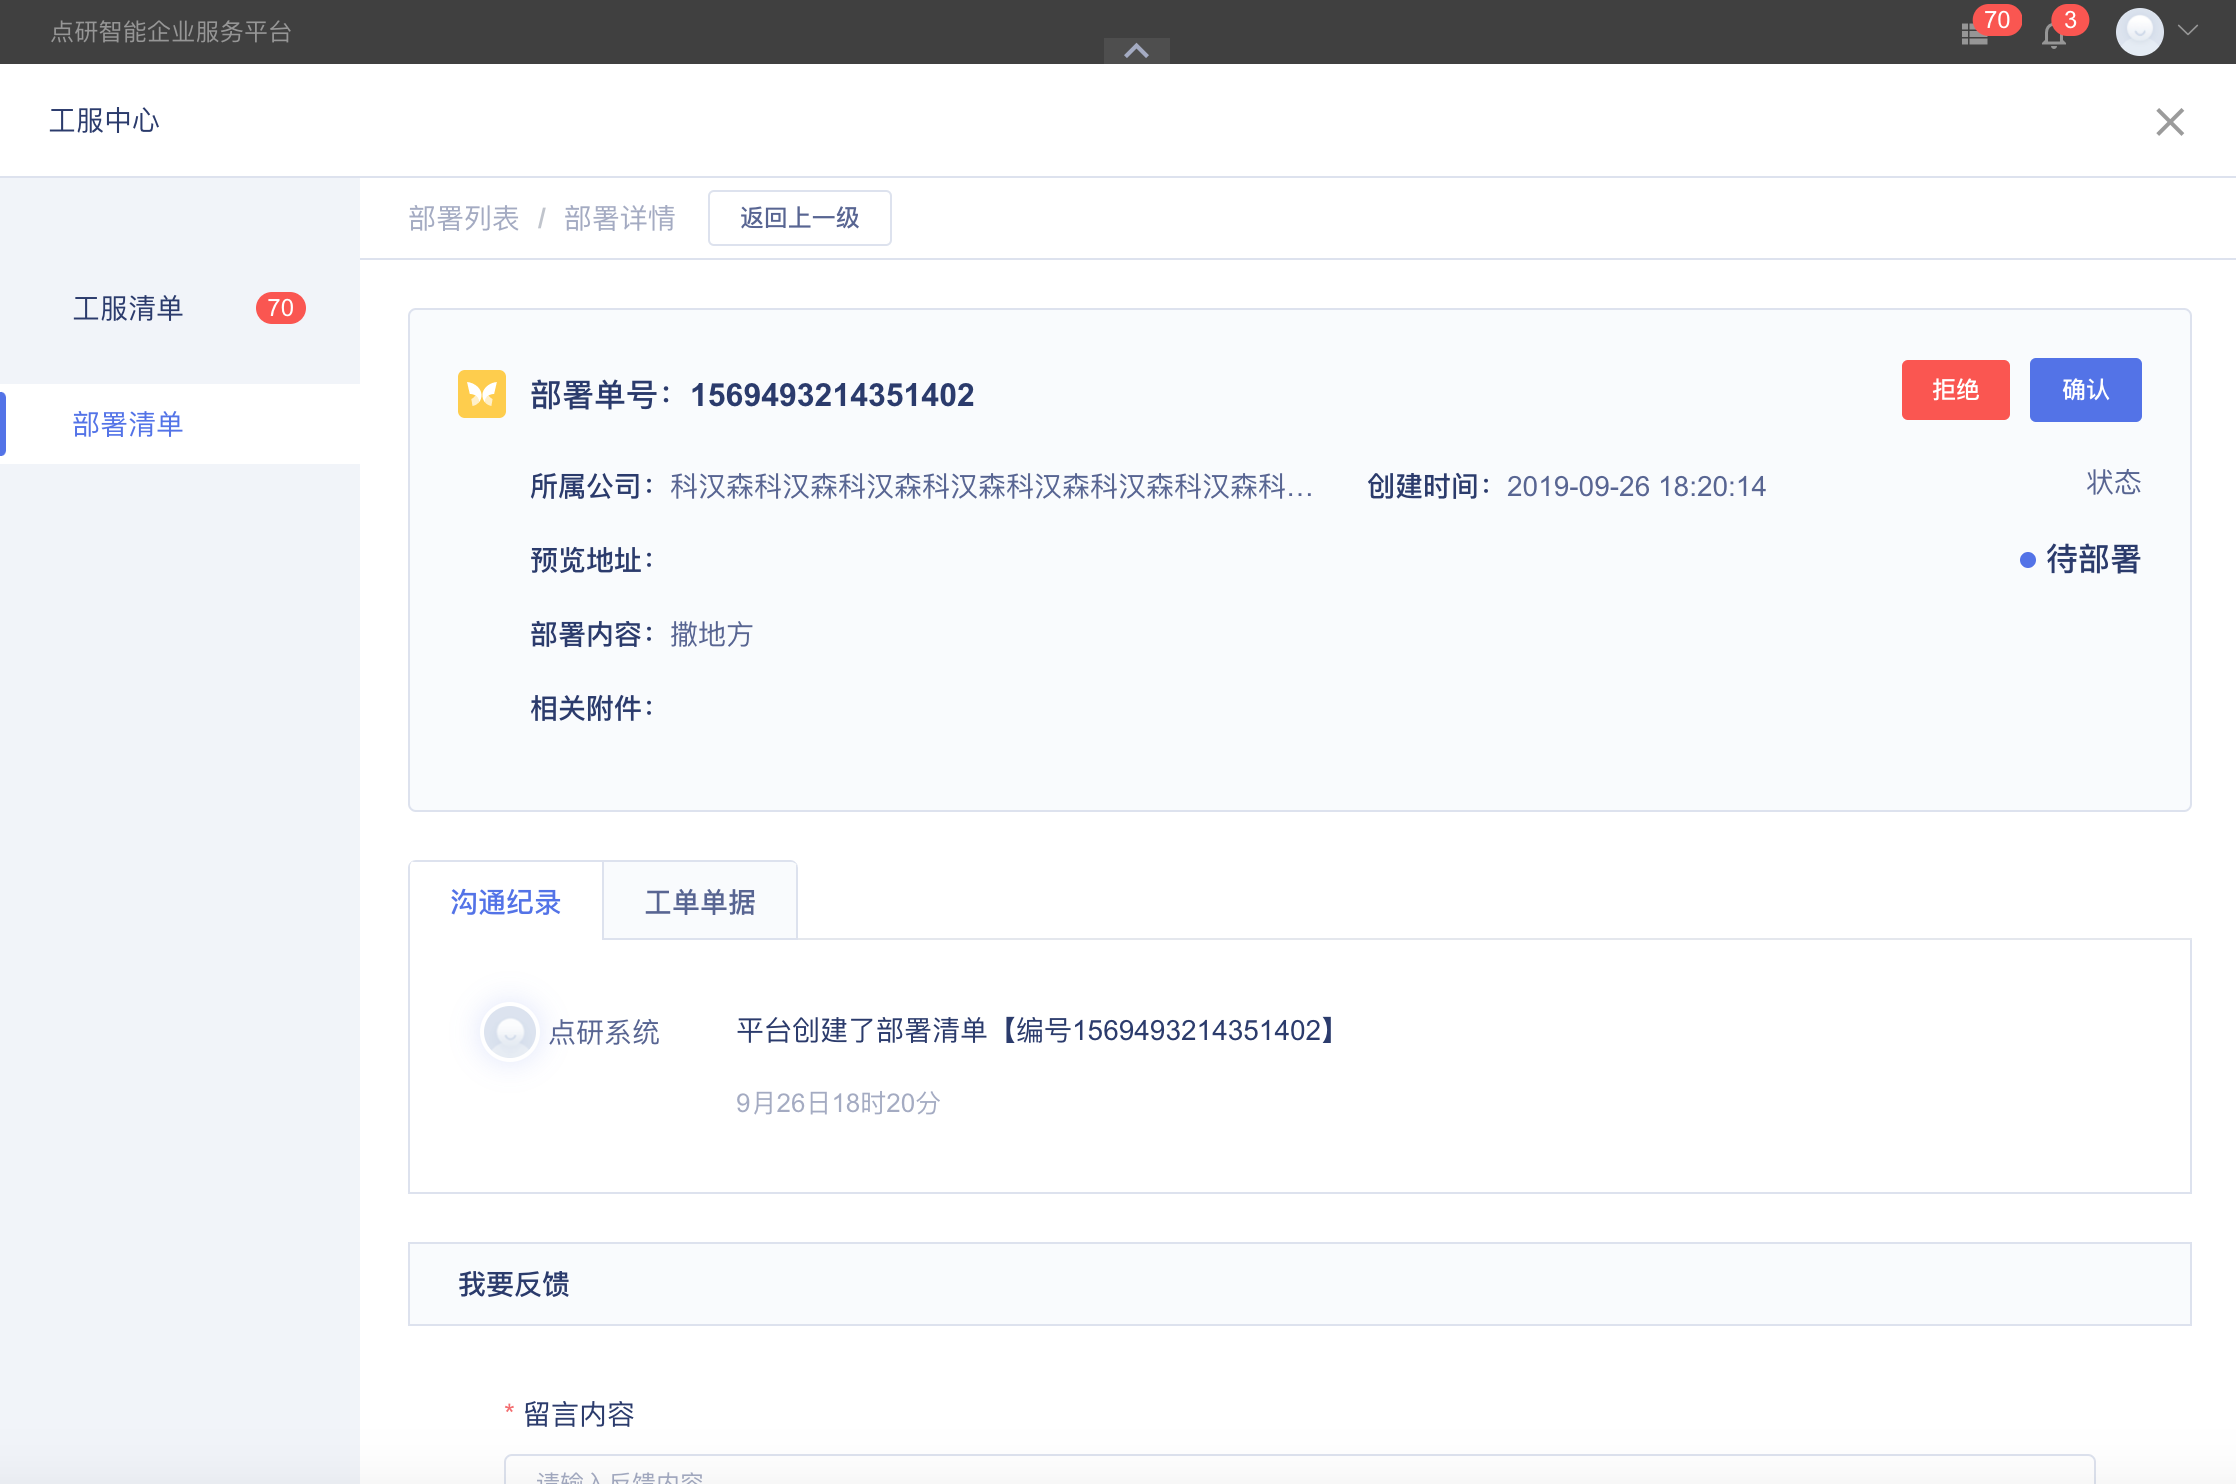Click the yellow butterfly deployment icon

click(x=482, y=394)
